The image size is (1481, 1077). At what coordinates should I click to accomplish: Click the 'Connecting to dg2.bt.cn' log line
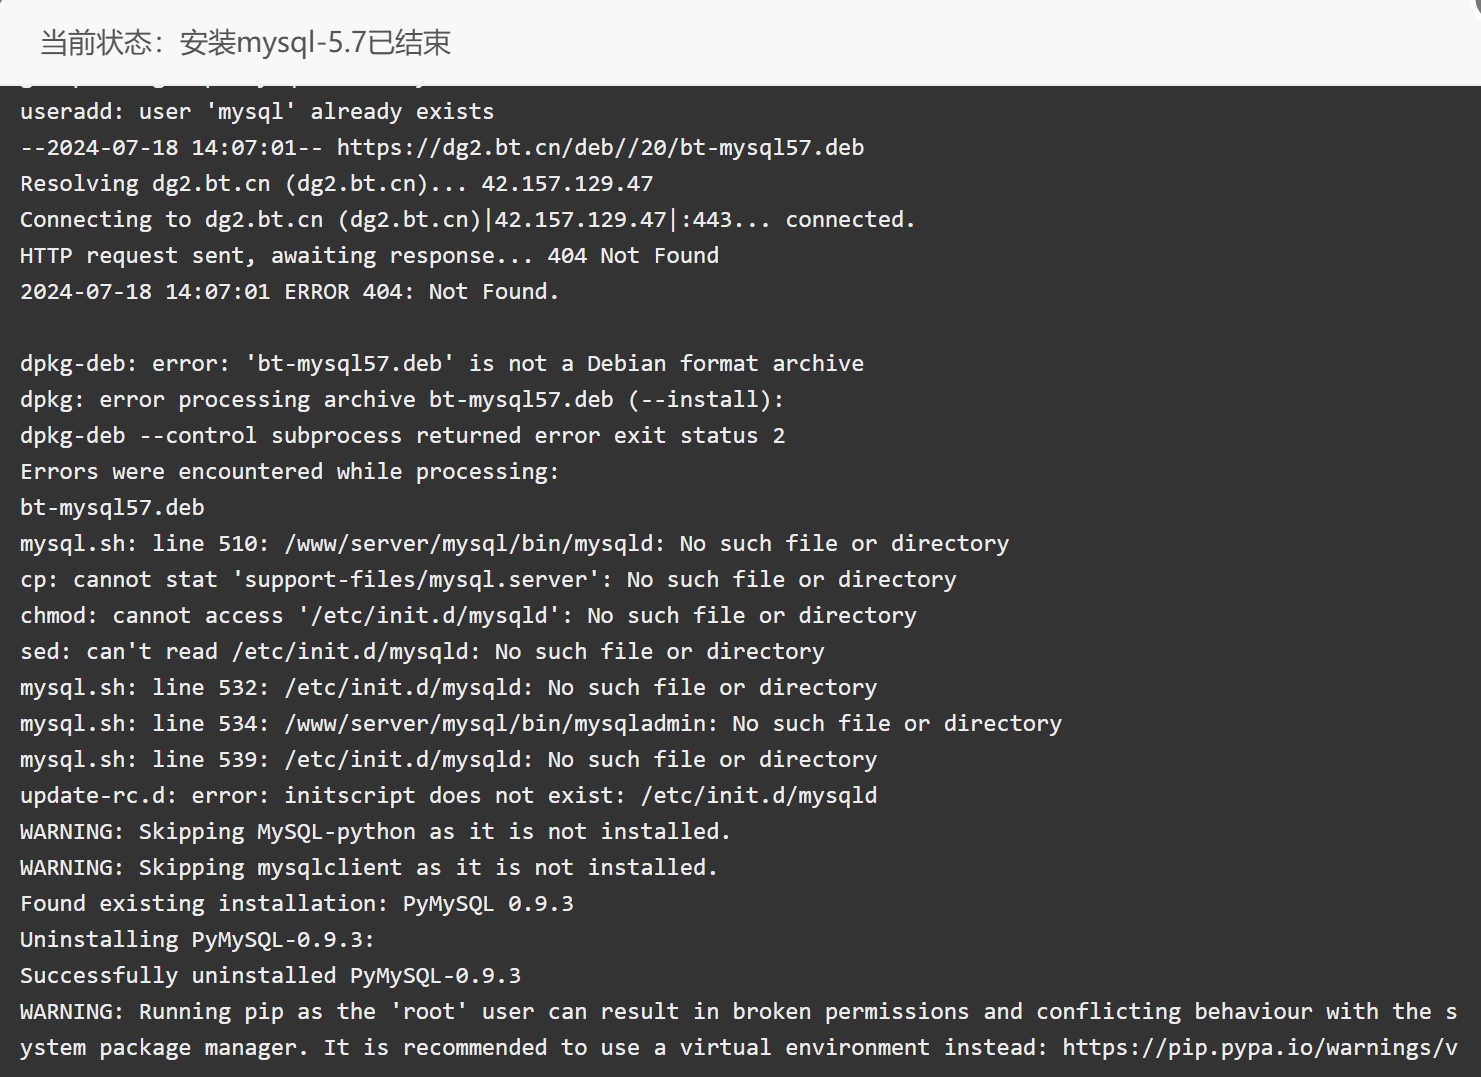(467, 220)
